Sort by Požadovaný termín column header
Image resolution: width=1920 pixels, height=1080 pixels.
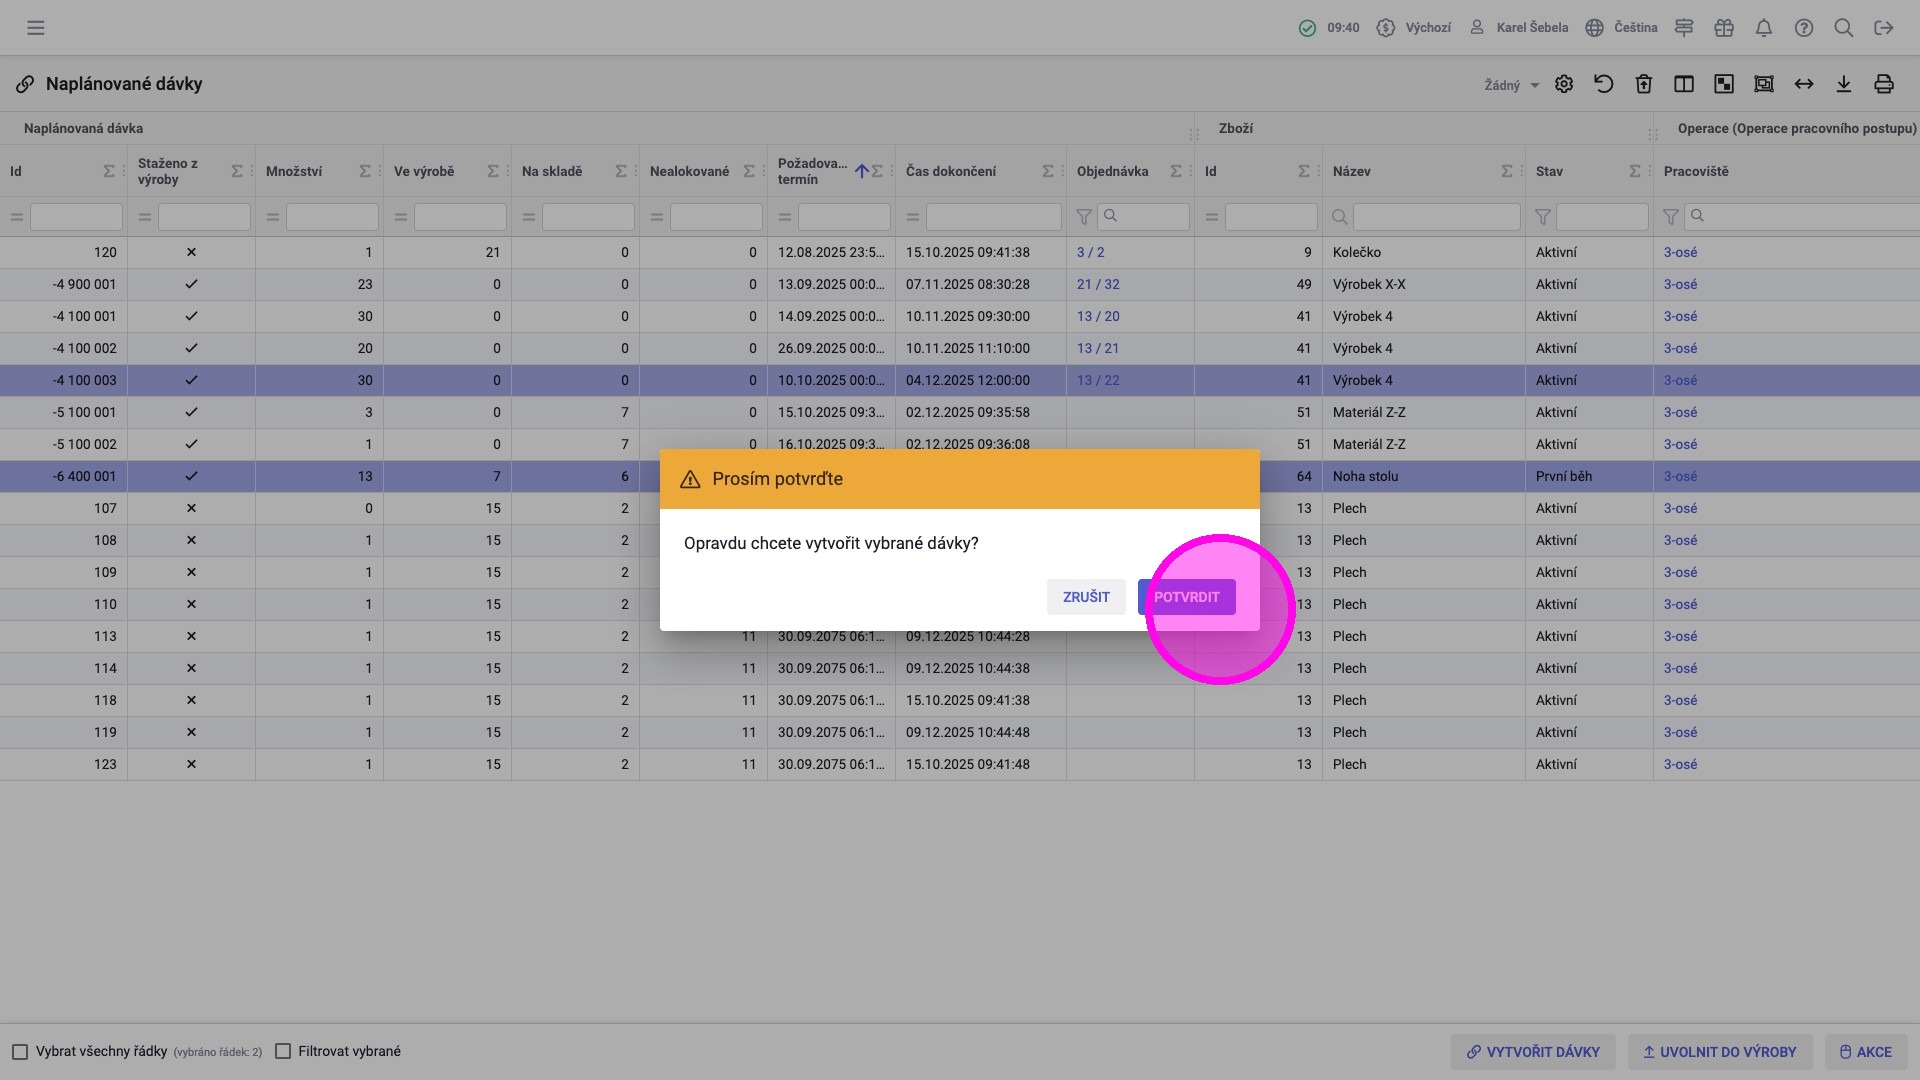(812, 171)
